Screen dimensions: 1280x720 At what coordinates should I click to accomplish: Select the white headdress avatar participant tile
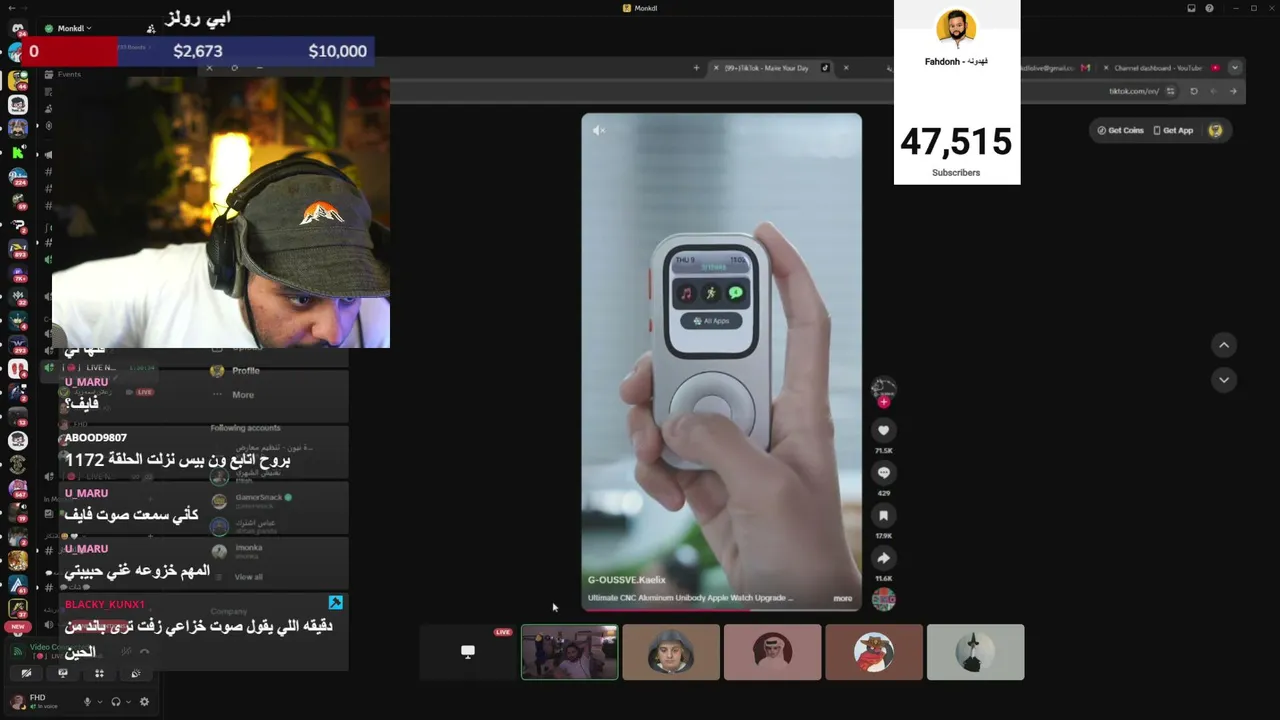(772, 652)
